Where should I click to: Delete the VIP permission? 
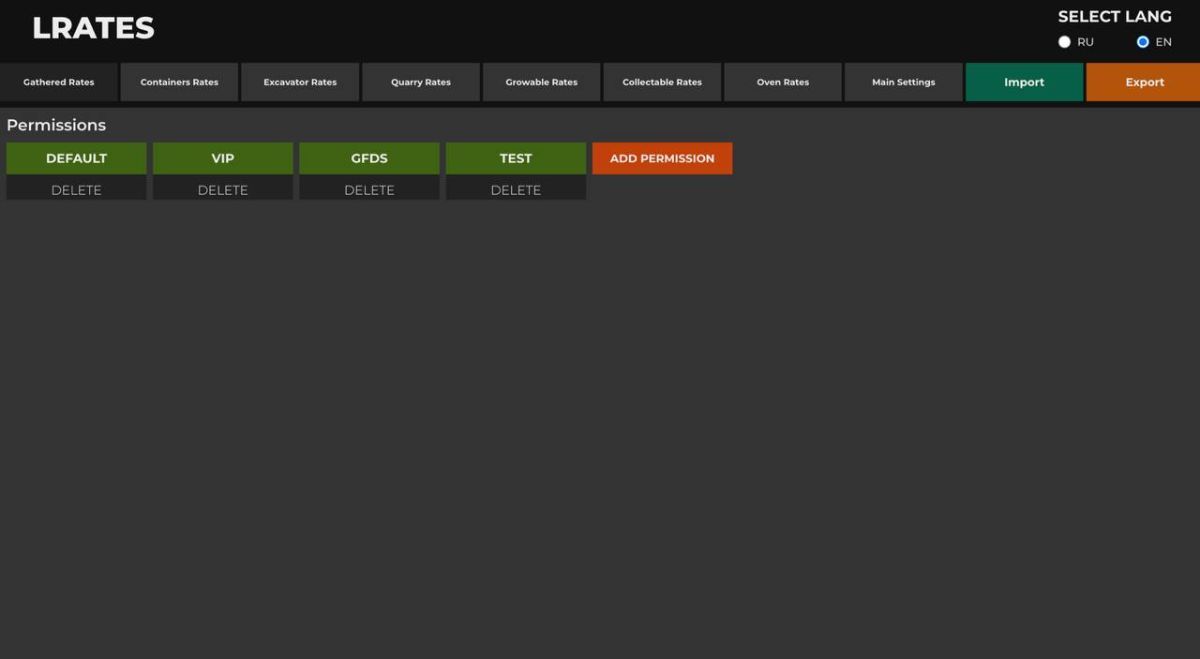[223, 190]
